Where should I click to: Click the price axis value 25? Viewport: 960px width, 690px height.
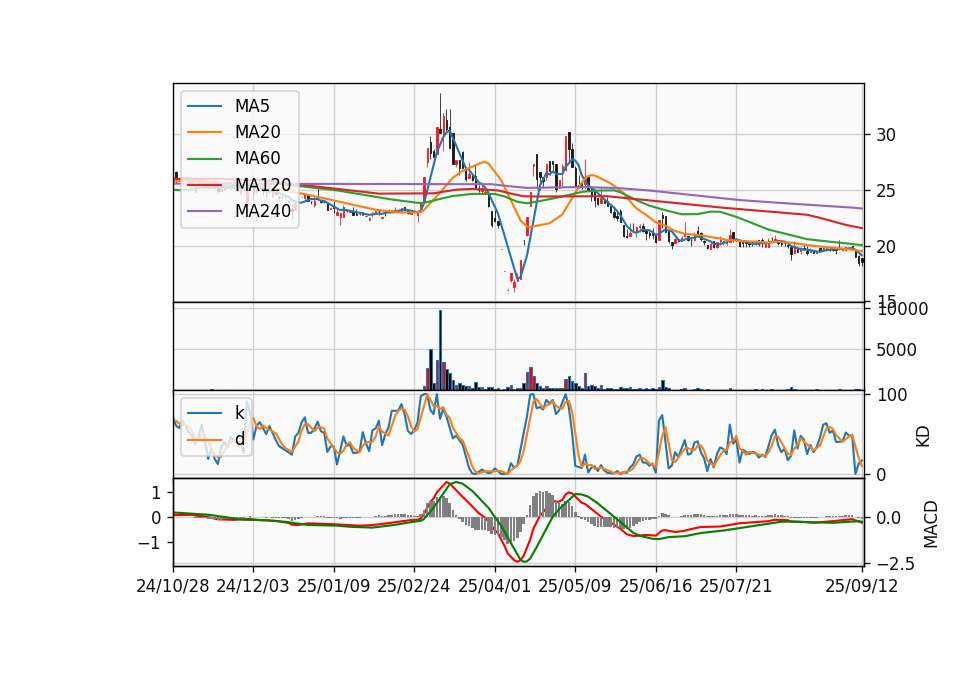pyautogui.click(x=886, y=191)
